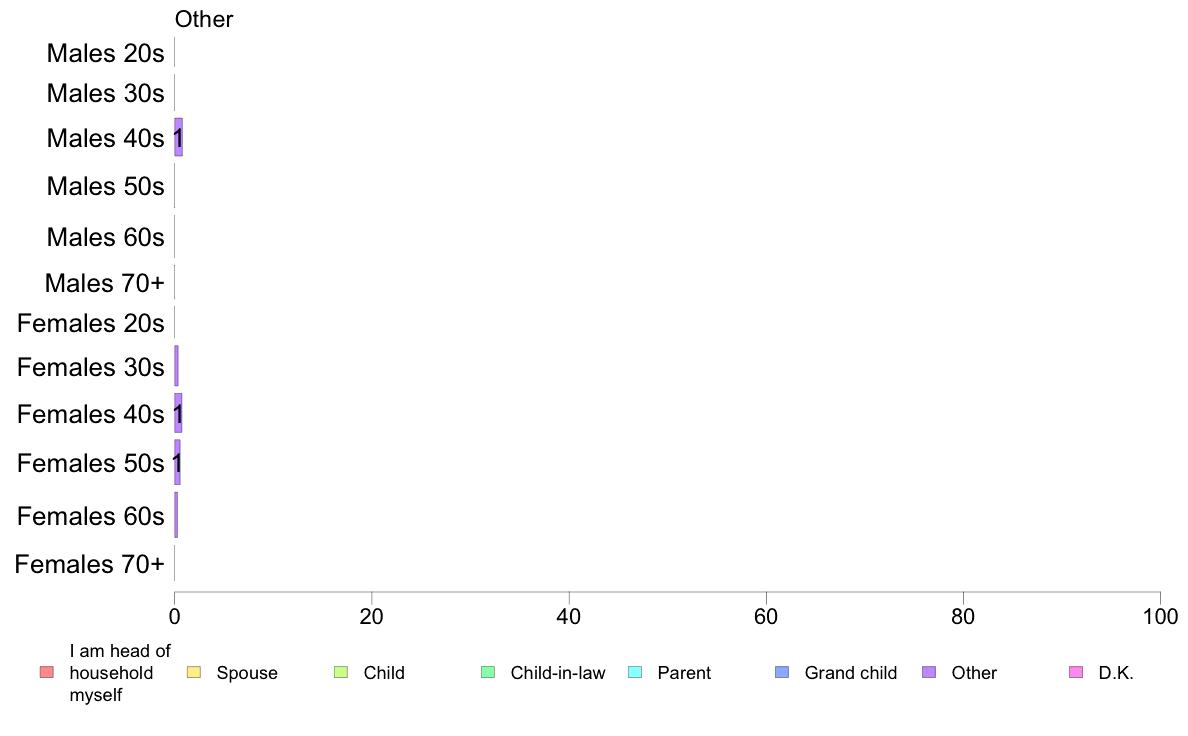Click the purple Other legend swatch
The width and height of the screenshot is (1188, 736).
tap(929, 672)
